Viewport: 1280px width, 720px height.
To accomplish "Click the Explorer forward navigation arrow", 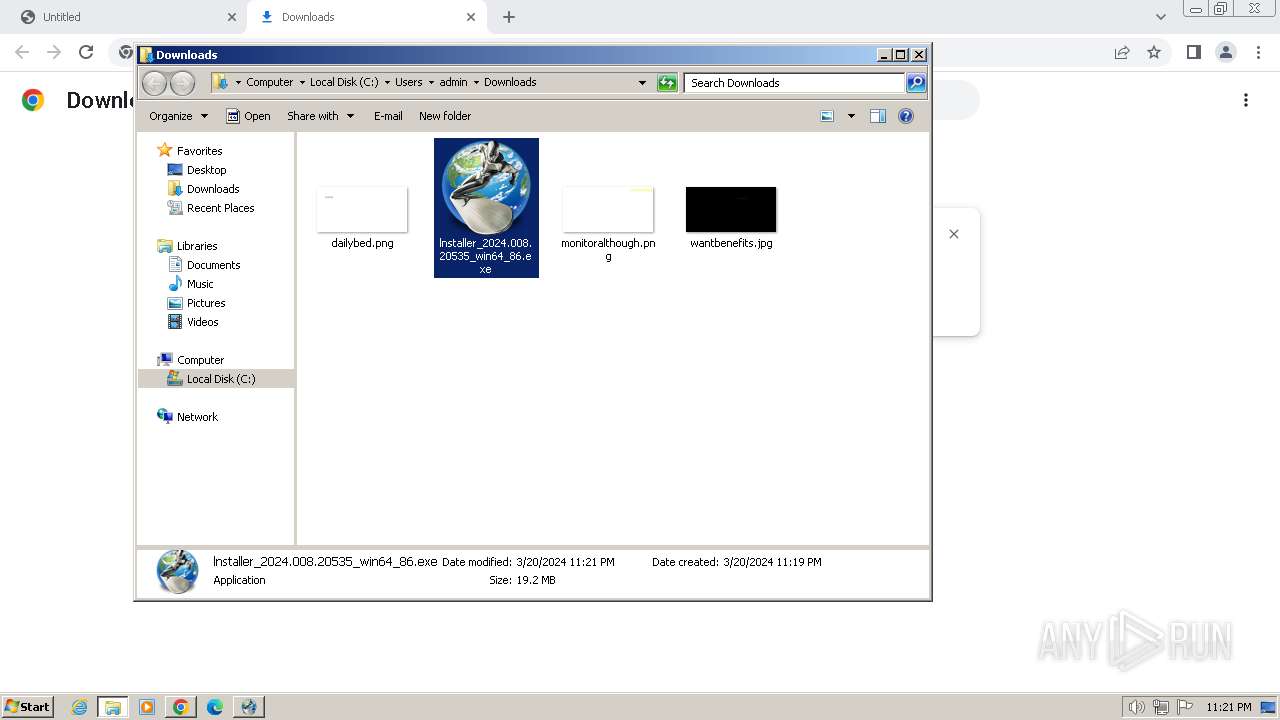I will [182, 83].
